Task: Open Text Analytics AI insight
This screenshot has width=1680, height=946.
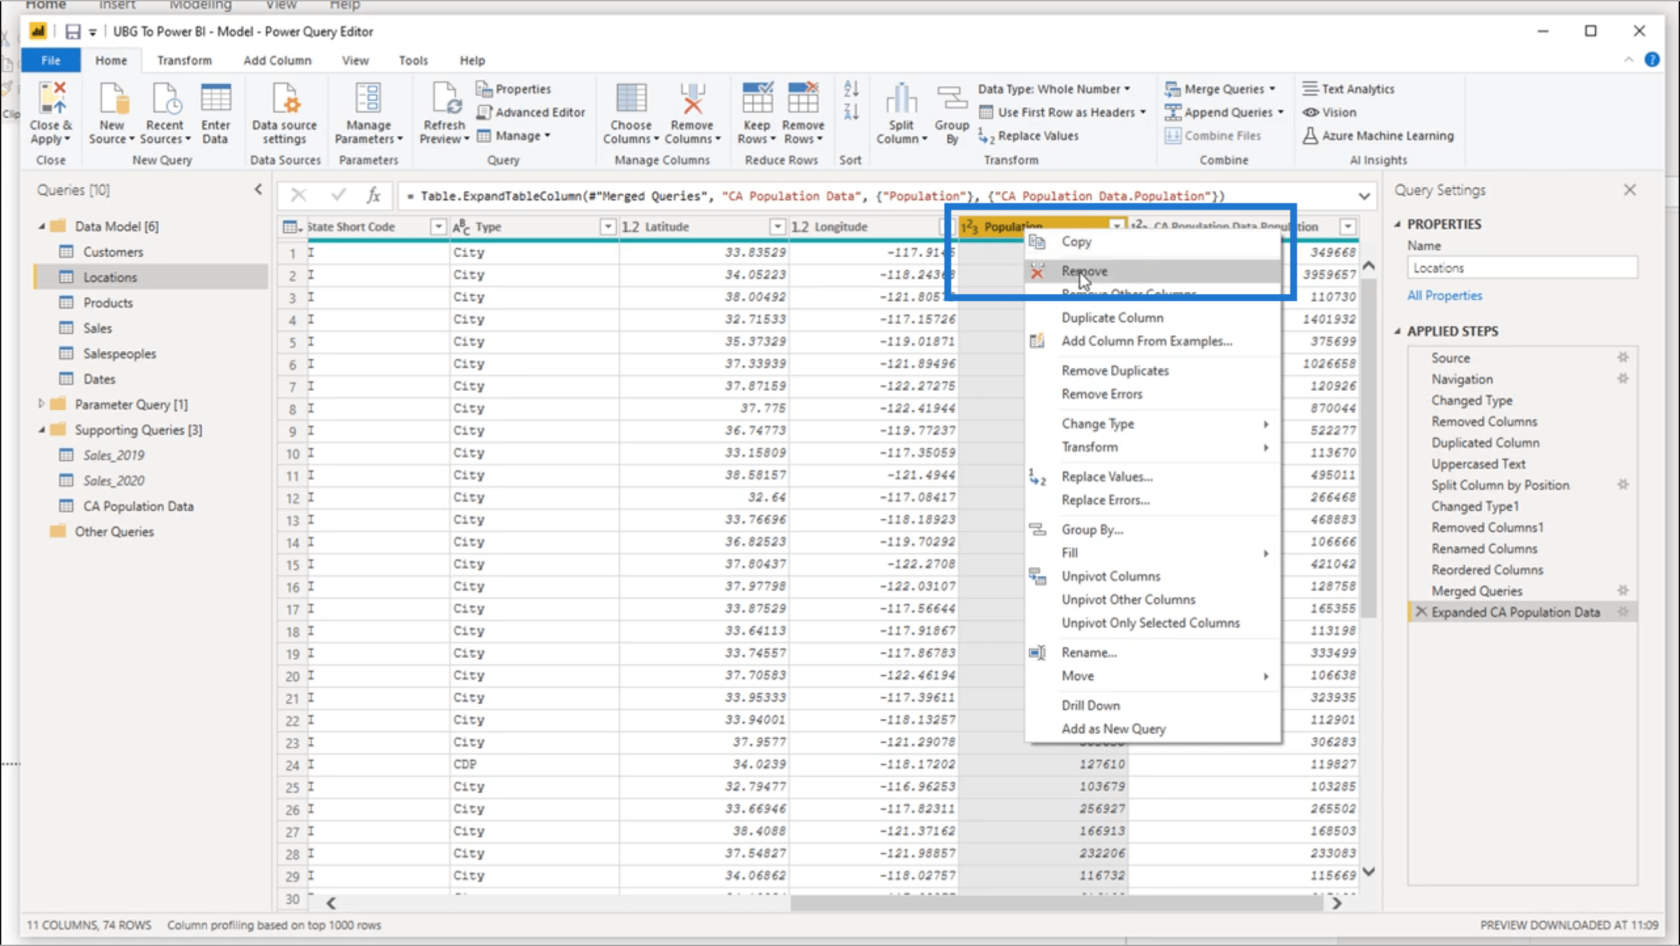Action: (x=1348, y=89)
